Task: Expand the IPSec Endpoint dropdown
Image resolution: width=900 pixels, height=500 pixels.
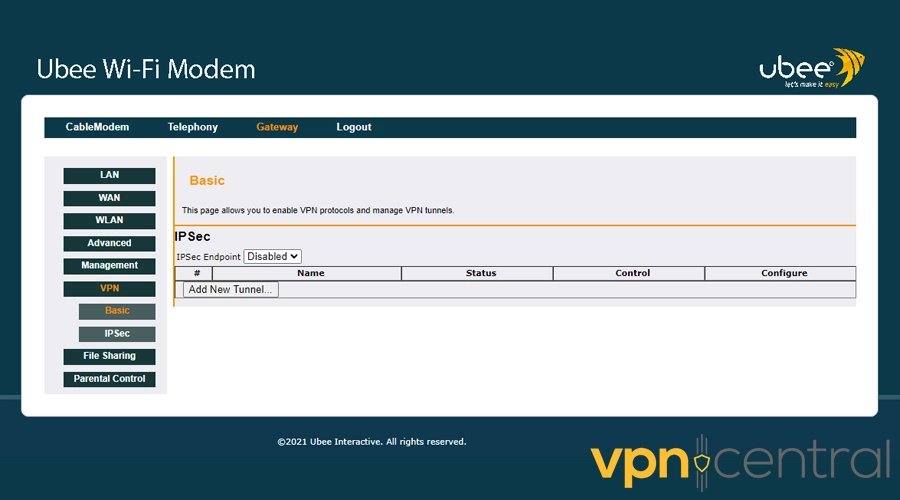Action: tap(272, 257)
